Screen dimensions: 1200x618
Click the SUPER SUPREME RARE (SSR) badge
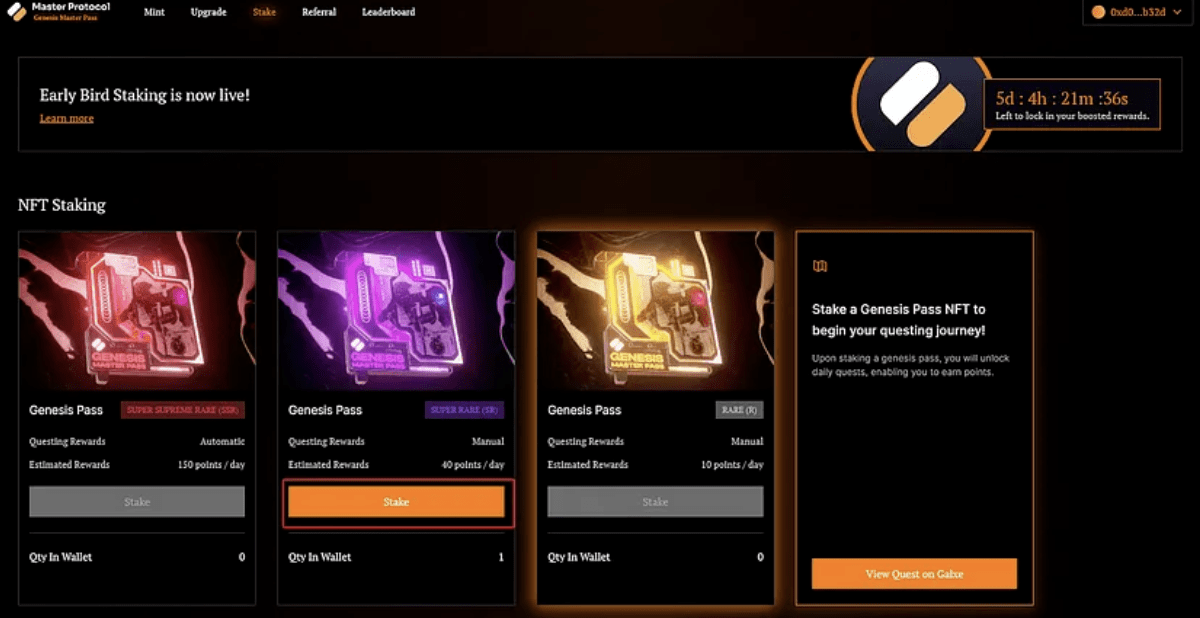pyautogui.click(x=183, y=410)
